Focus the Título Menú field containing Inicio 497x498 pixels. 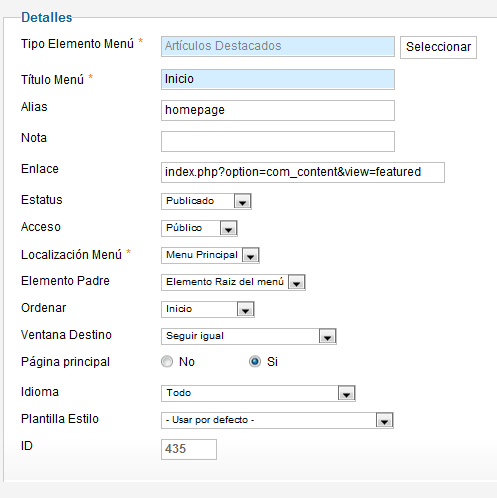(x=278, y=79)
